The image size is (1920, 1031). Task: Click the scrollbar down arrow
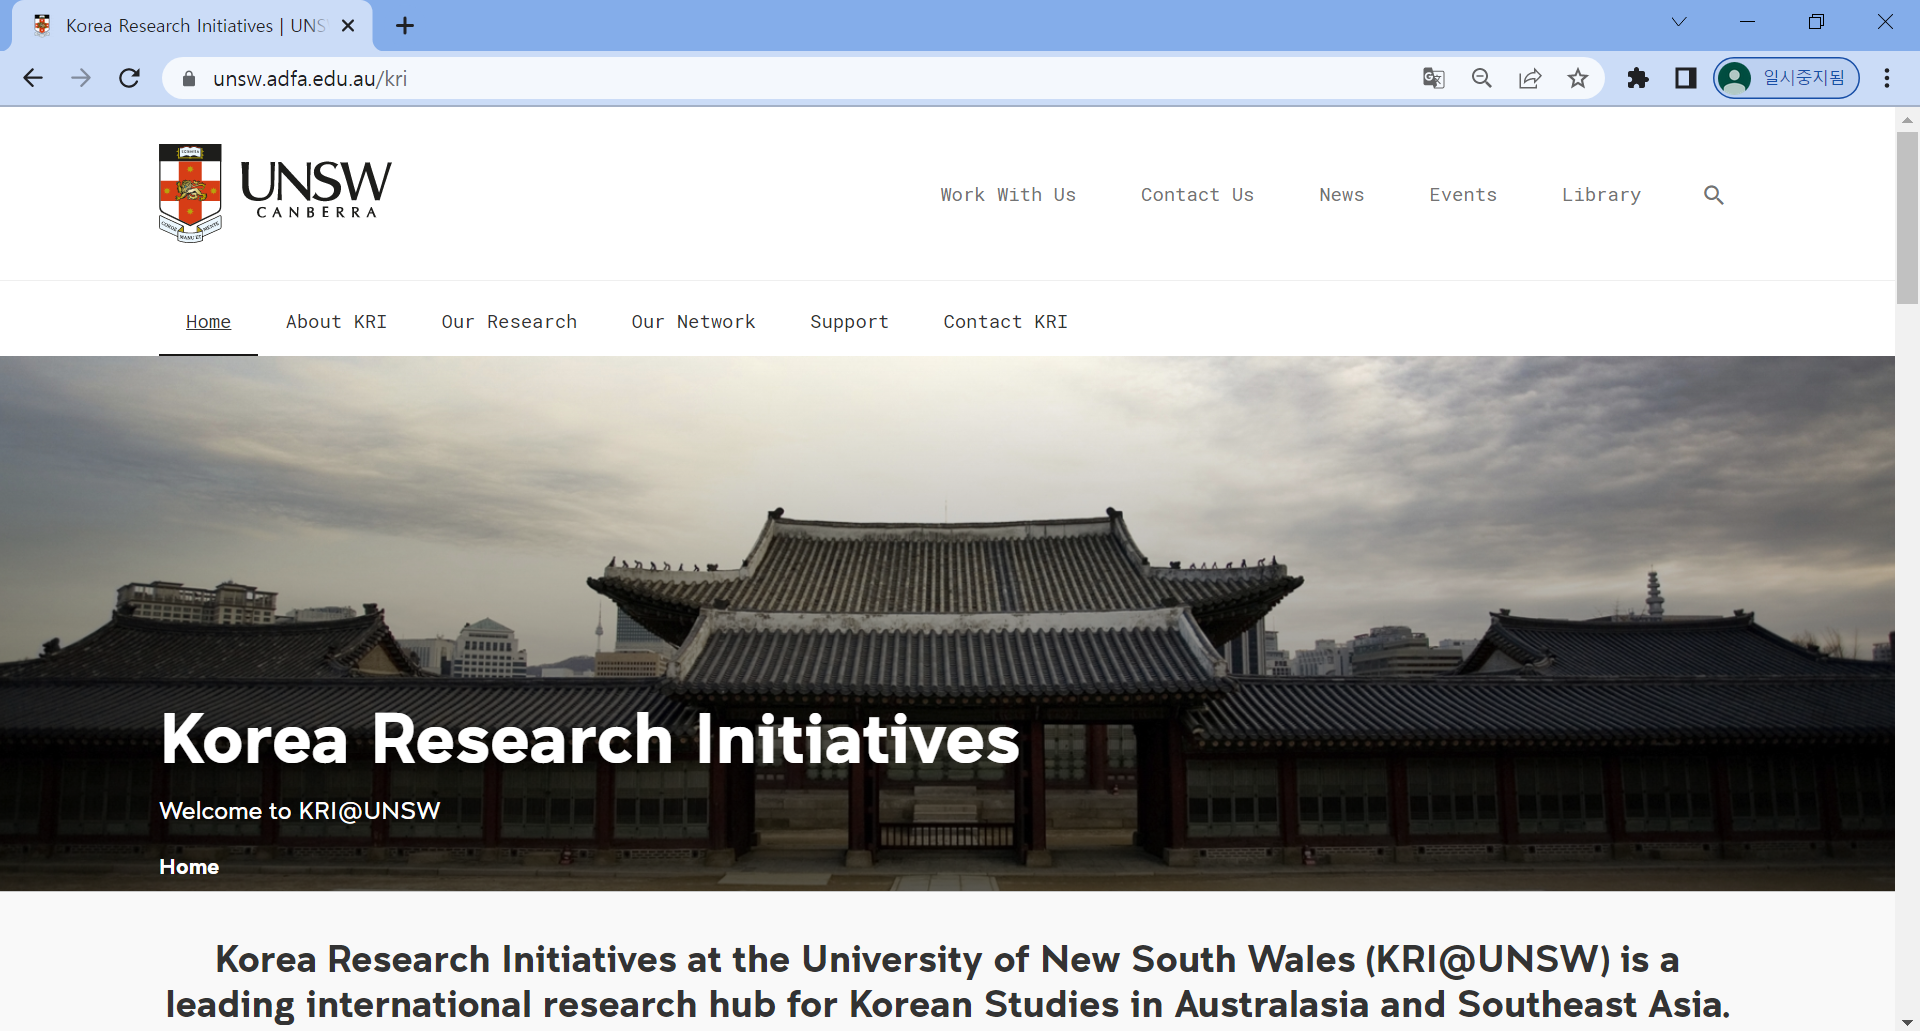(x=1907, y=1022)
